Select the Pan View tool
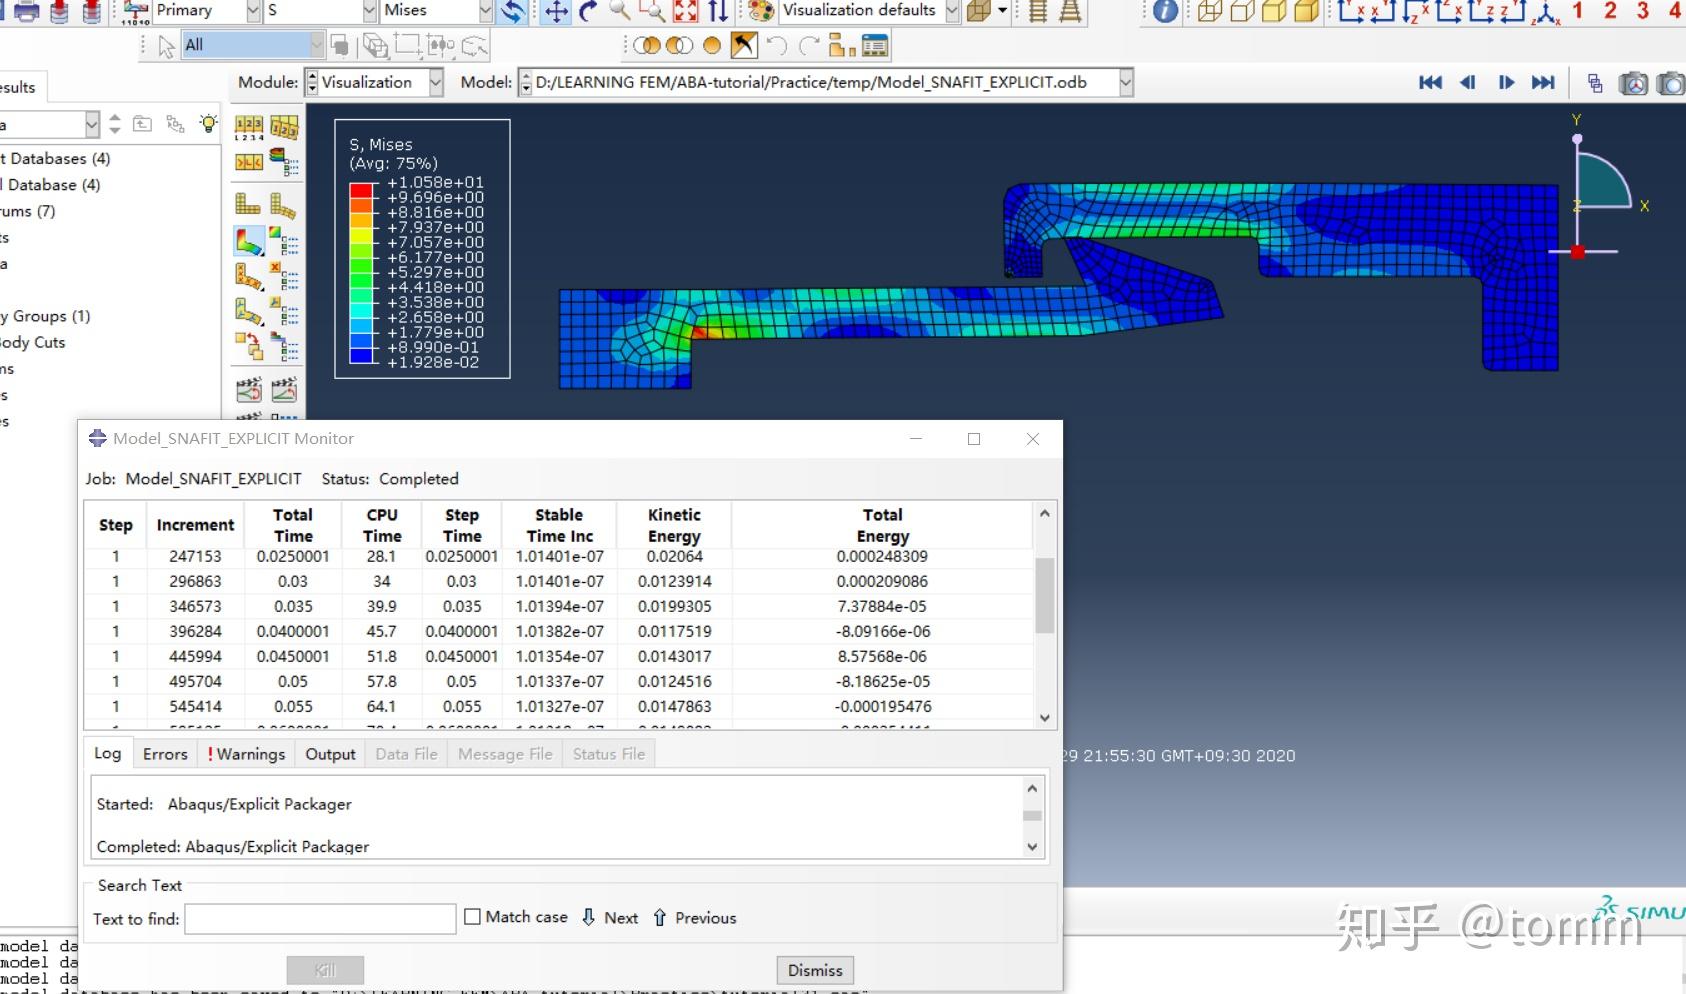This screenshot has height=994, width=1686. click(x=556, y=12)
